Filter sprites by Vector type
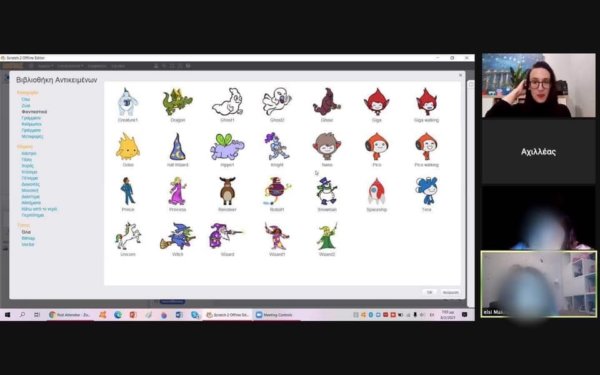600x375 pixels. 28,244
